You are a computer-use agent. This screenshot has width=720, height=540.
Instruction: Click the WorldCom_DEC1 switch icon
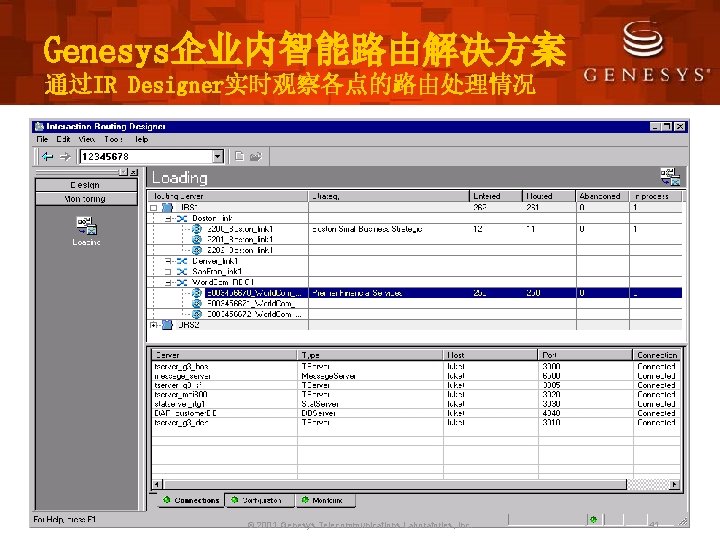182,282
